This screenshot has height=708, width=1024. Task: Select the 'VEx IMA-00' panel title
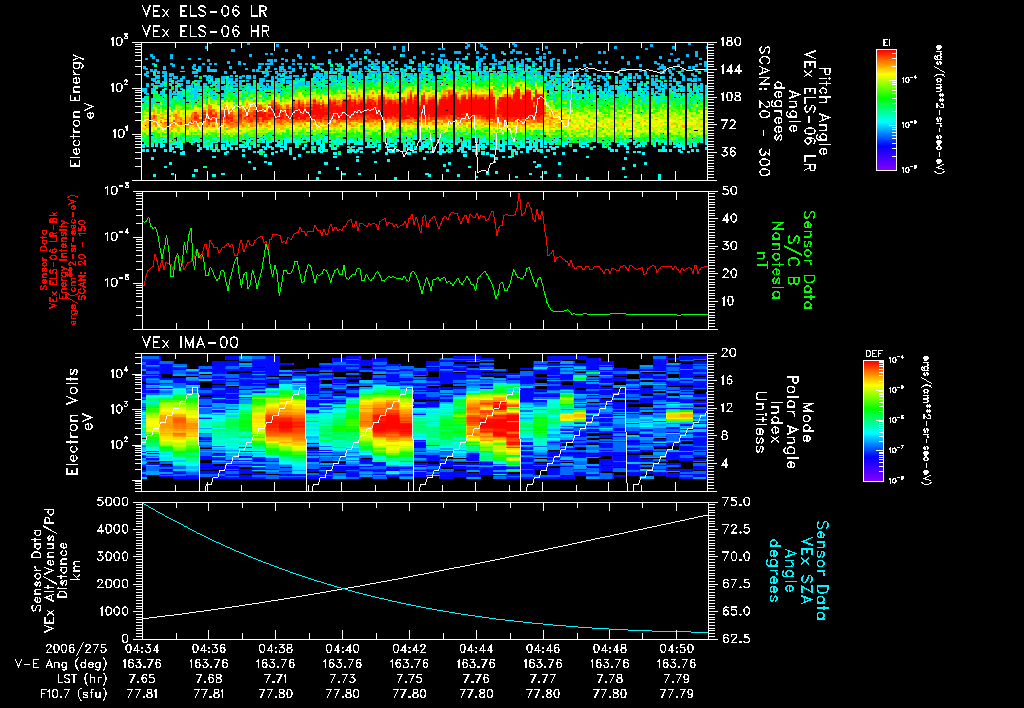[190, 343]
